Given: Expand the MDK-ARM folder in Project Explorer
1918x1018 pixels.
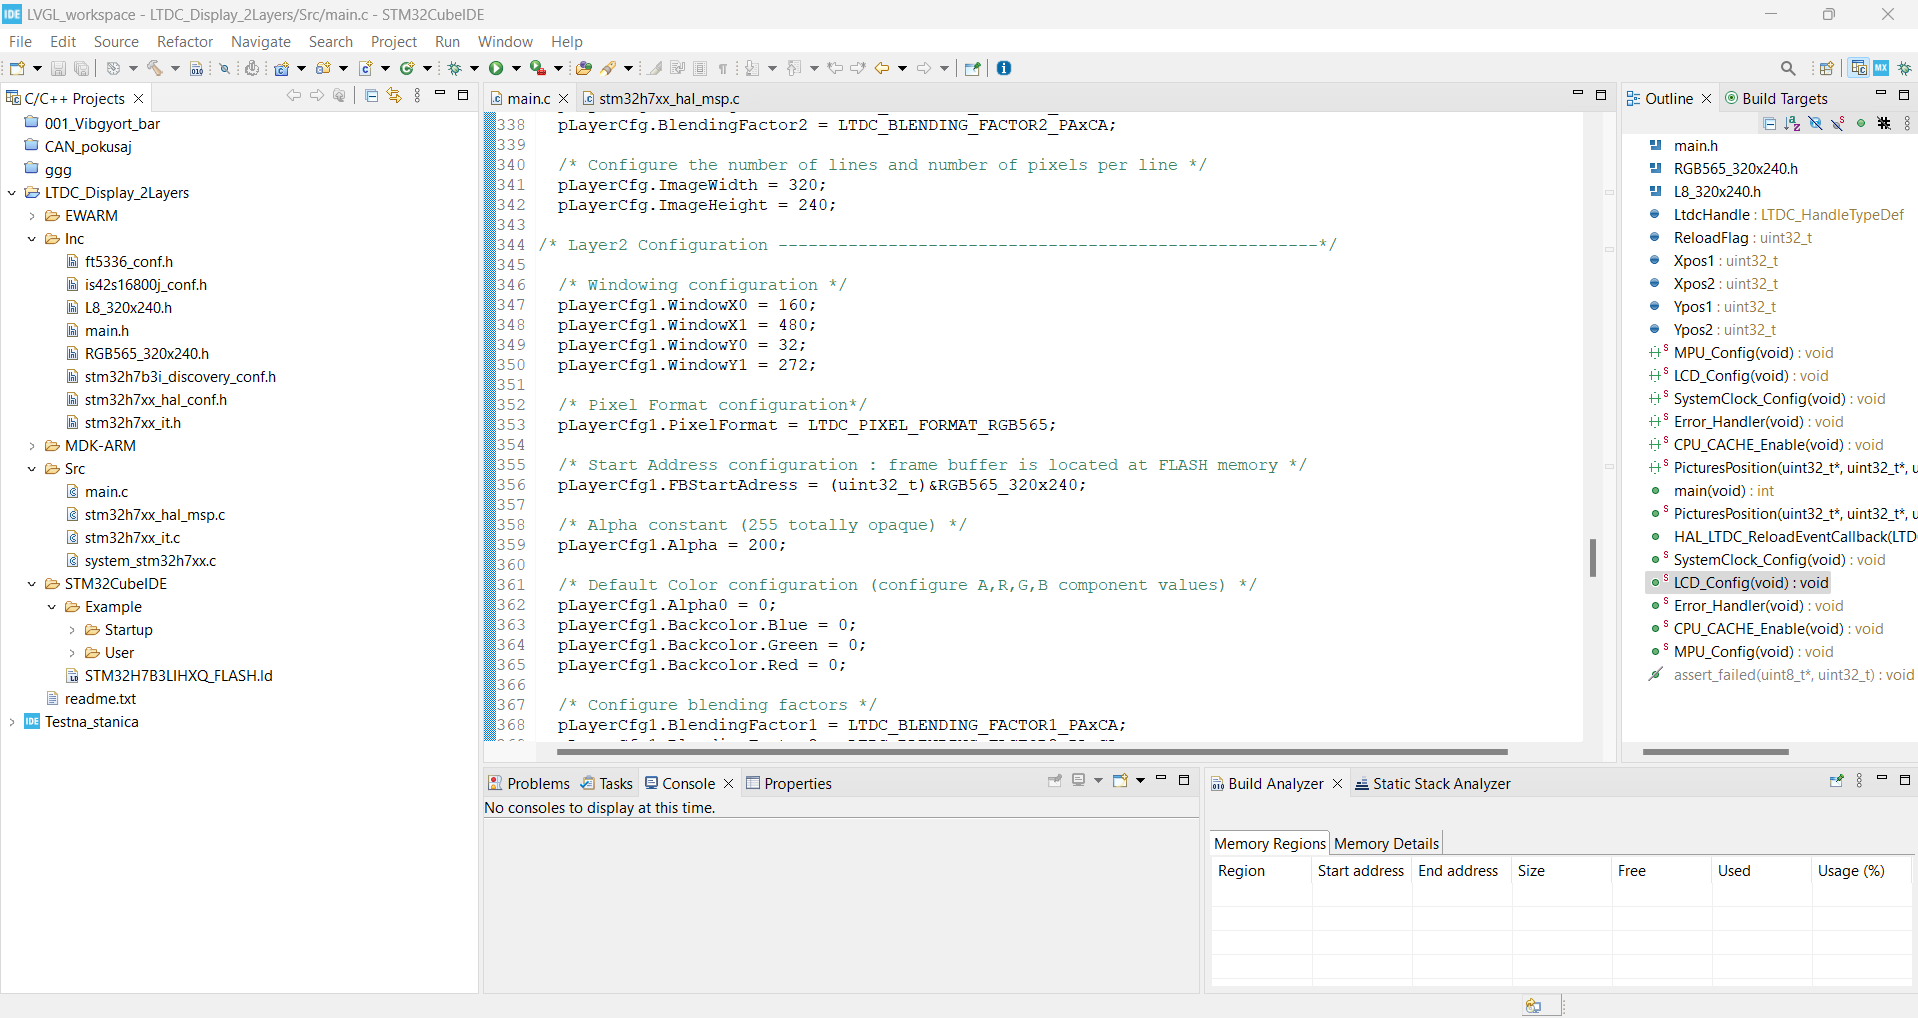Looking at the screenshot, I should [x=31, y=445].
